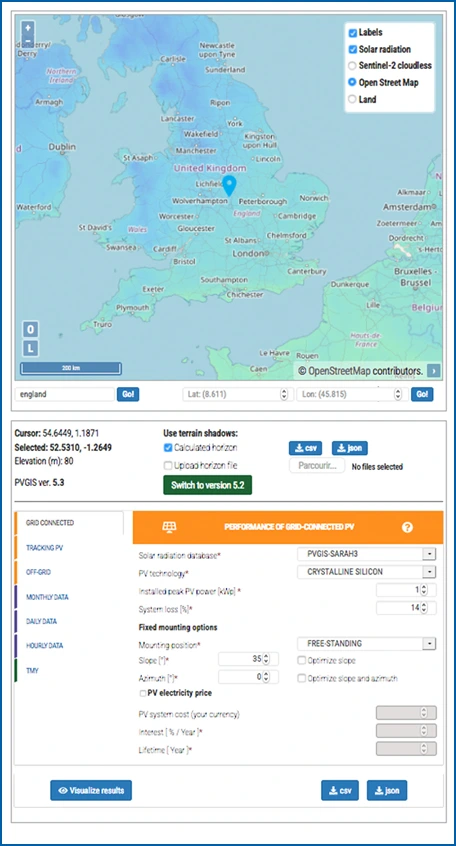This screenshot has height=846, width=456.
Task: Click the Slope value stepper
Action: pyautogui.click(x=266, y=659)
